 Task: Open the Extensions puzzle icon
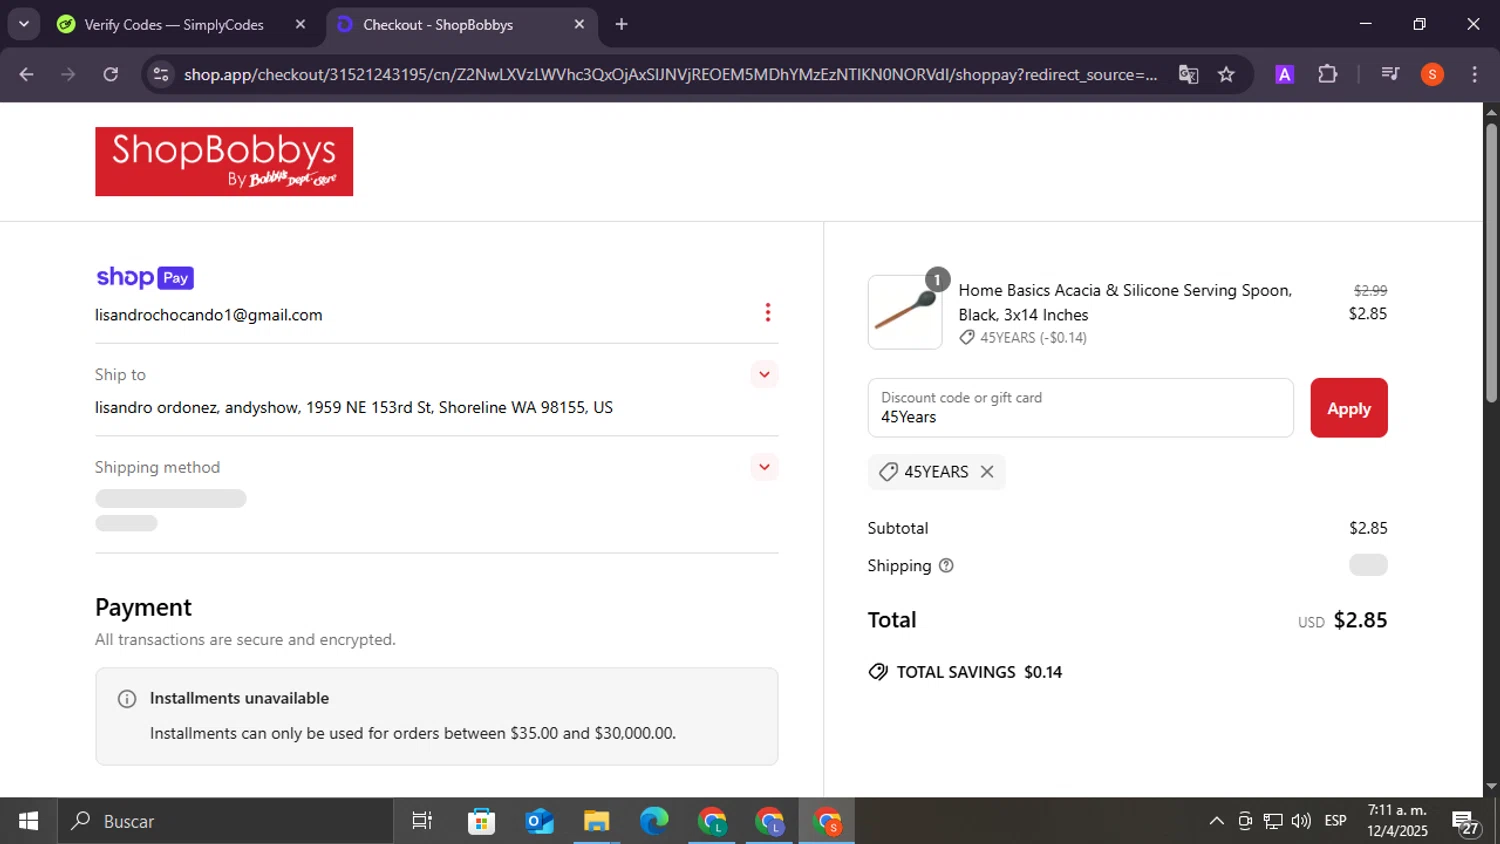pyautogui.click(x=1328, y=74)
